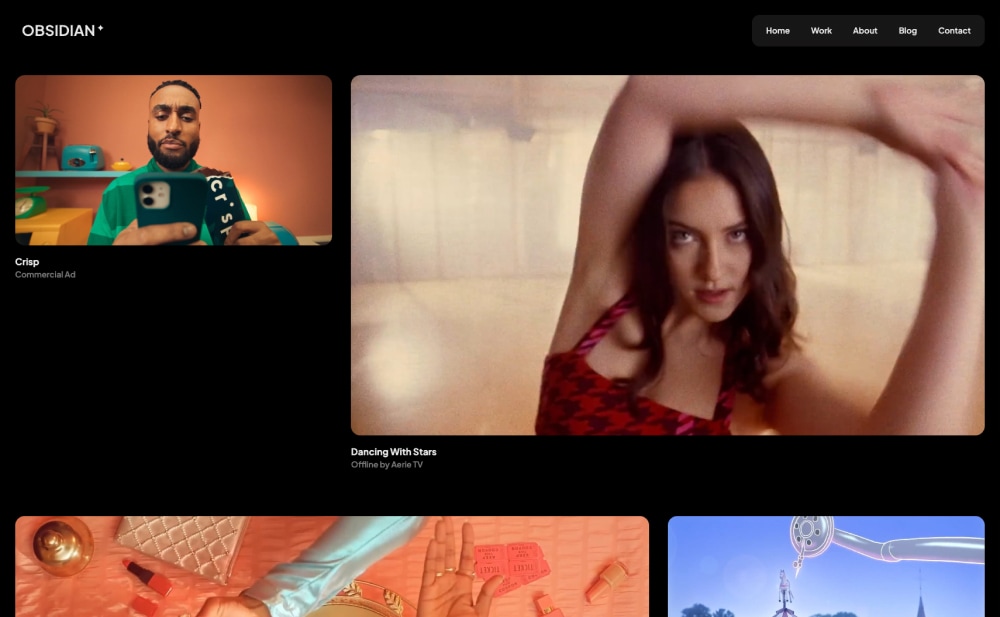
Task: Open the Contact page
Action: pyautogui.click(x=954, y=31)
